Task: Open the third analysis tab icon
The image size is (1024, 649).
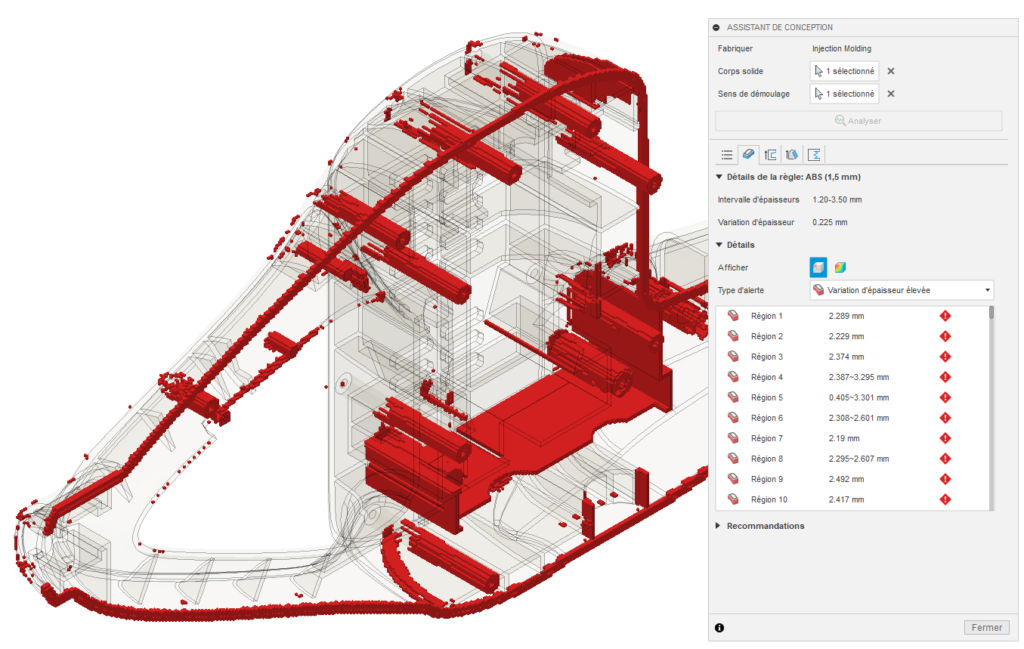Action: [770, 154]
